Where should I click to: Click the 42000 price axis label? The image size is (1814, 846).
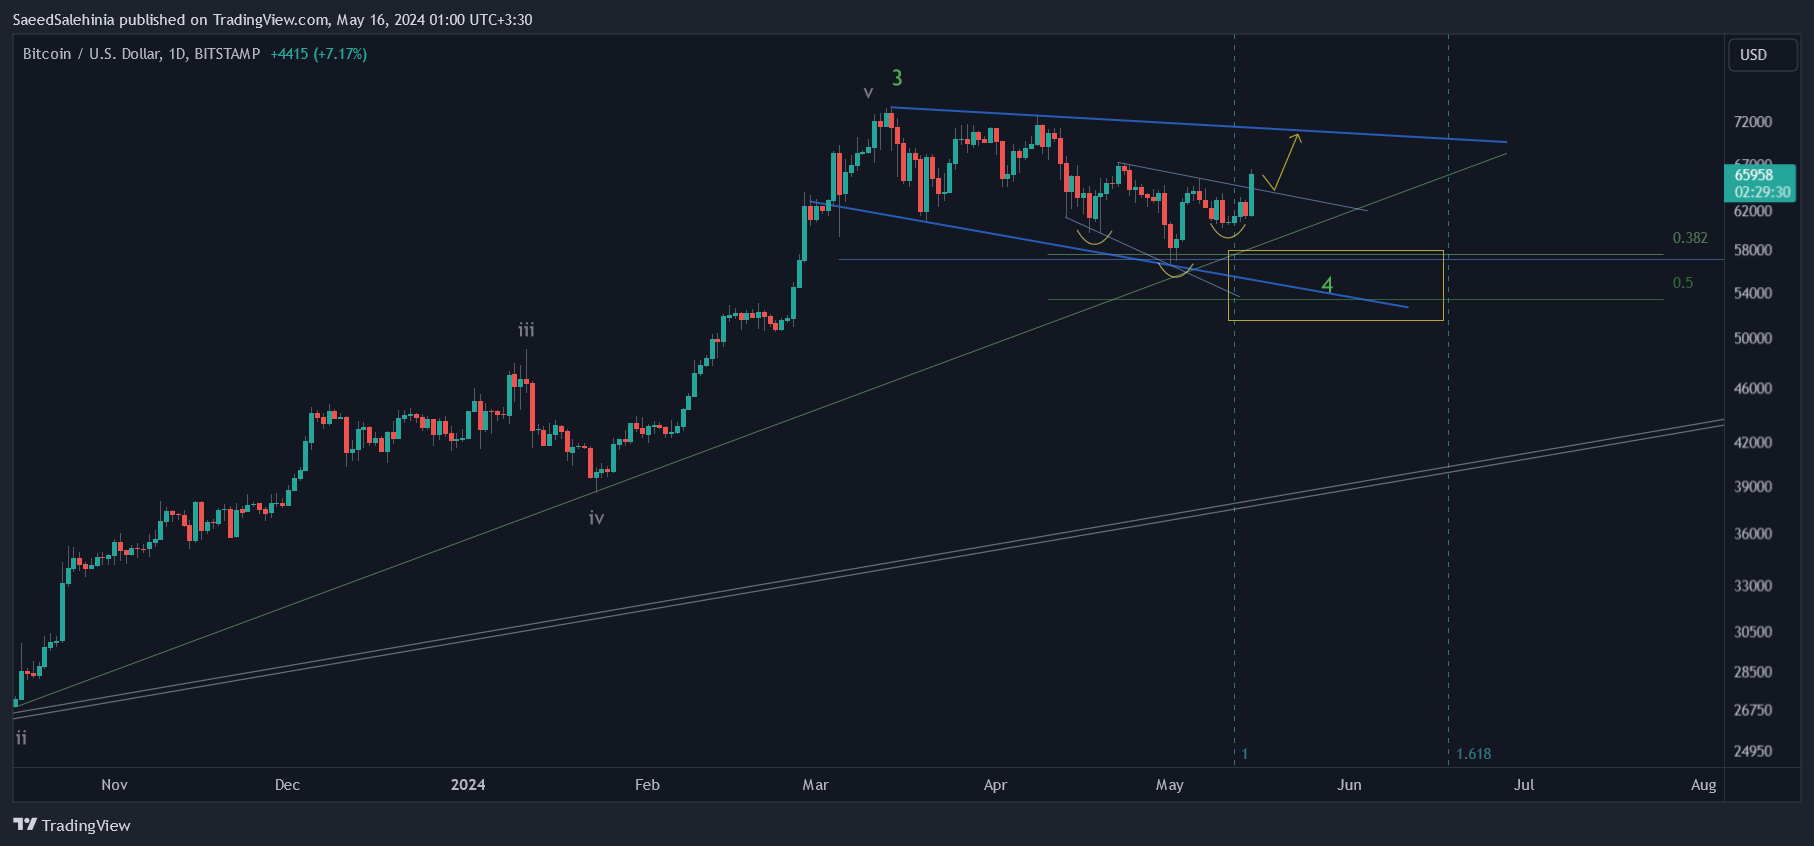pyautogui.click(x=1753, y=442)
